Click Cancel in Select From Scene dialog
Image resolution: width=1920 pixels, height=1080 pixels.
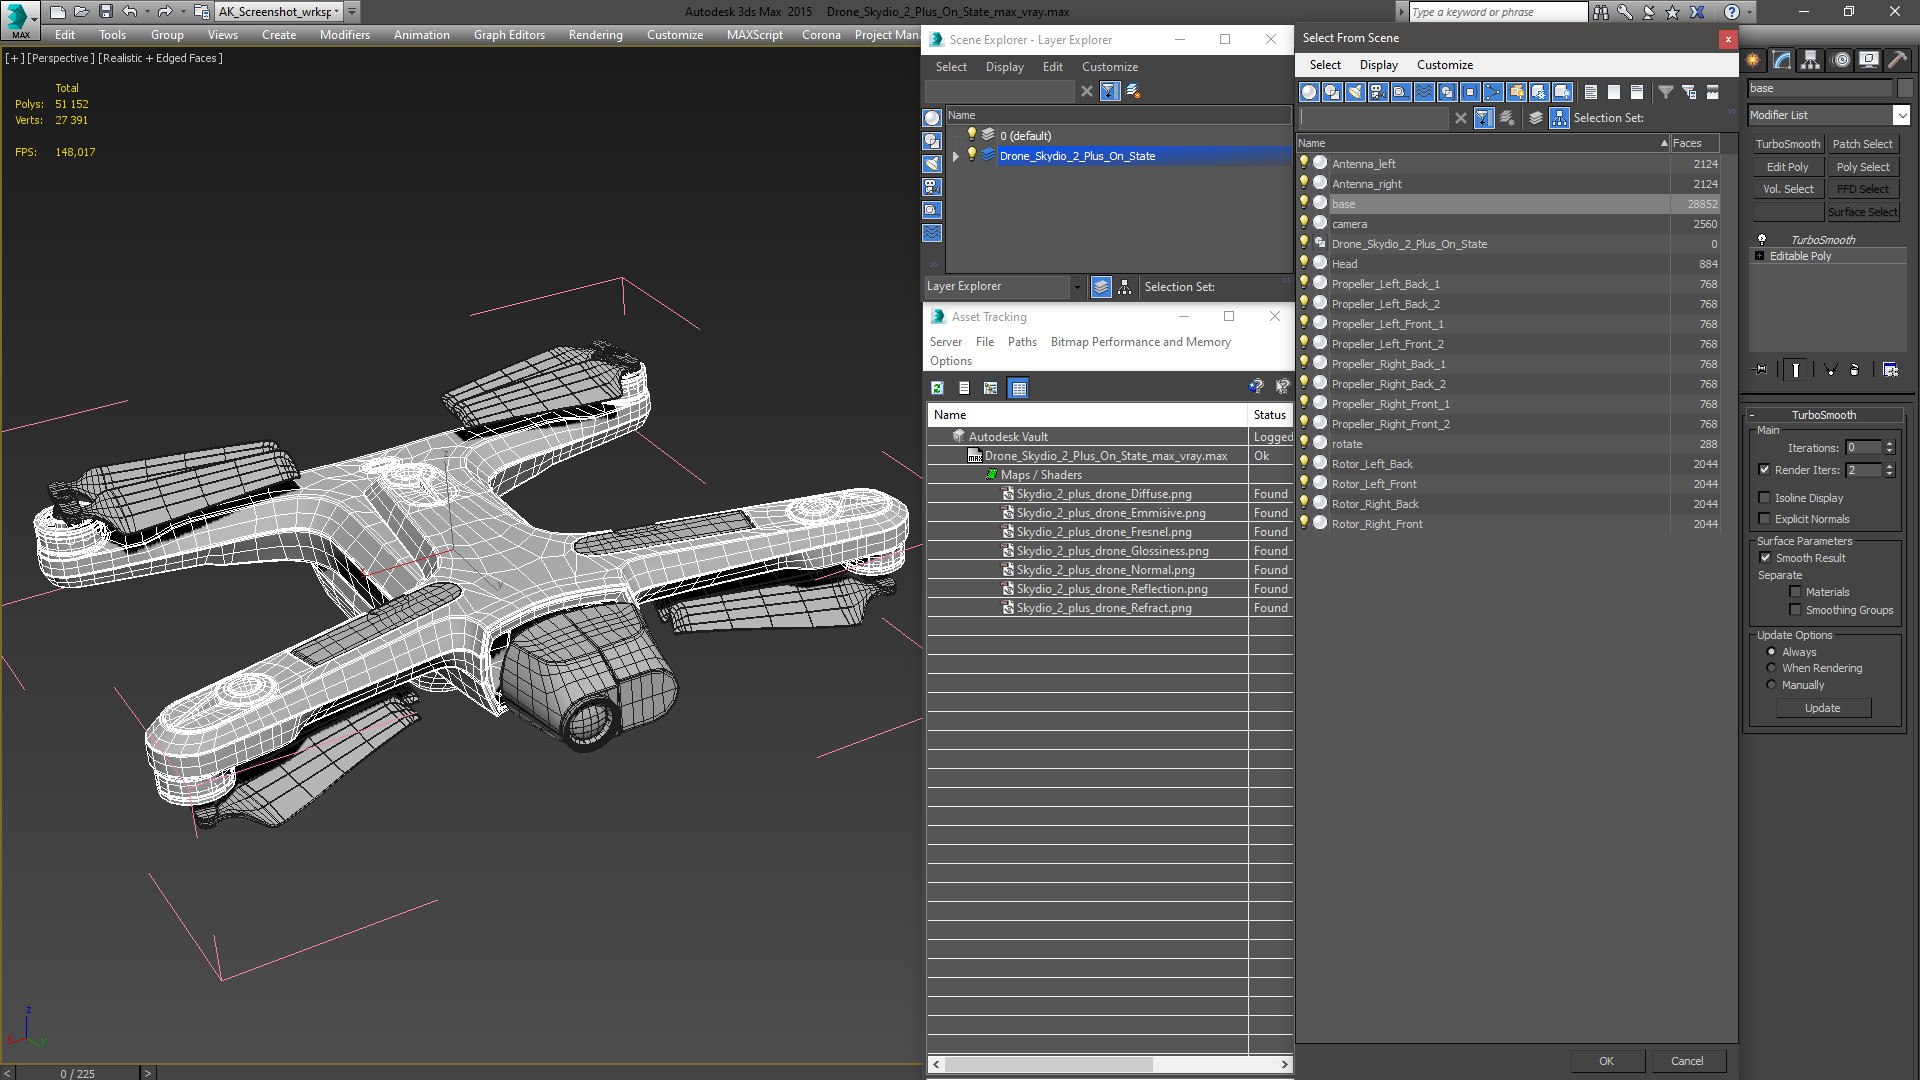pyautogui.click(x=1687, y=1061)
